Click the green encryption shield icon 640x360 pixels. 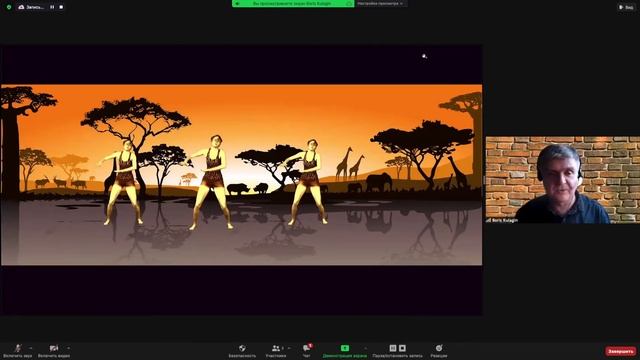point(9,7)
